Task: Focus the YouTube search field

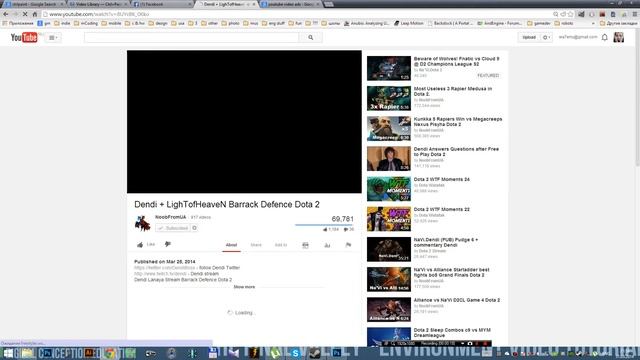Action: click(x=192, y=38)
